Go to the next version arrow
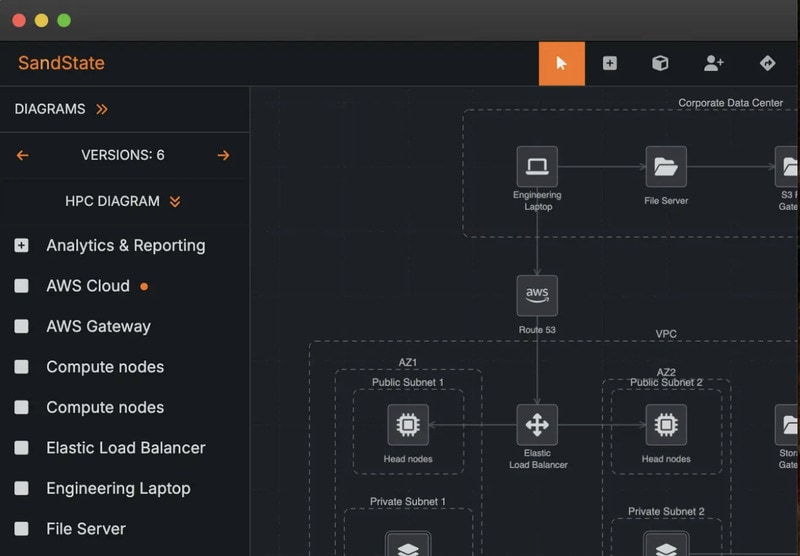The image size is (800, 556). pyautogui.click(x=223, y=155)
